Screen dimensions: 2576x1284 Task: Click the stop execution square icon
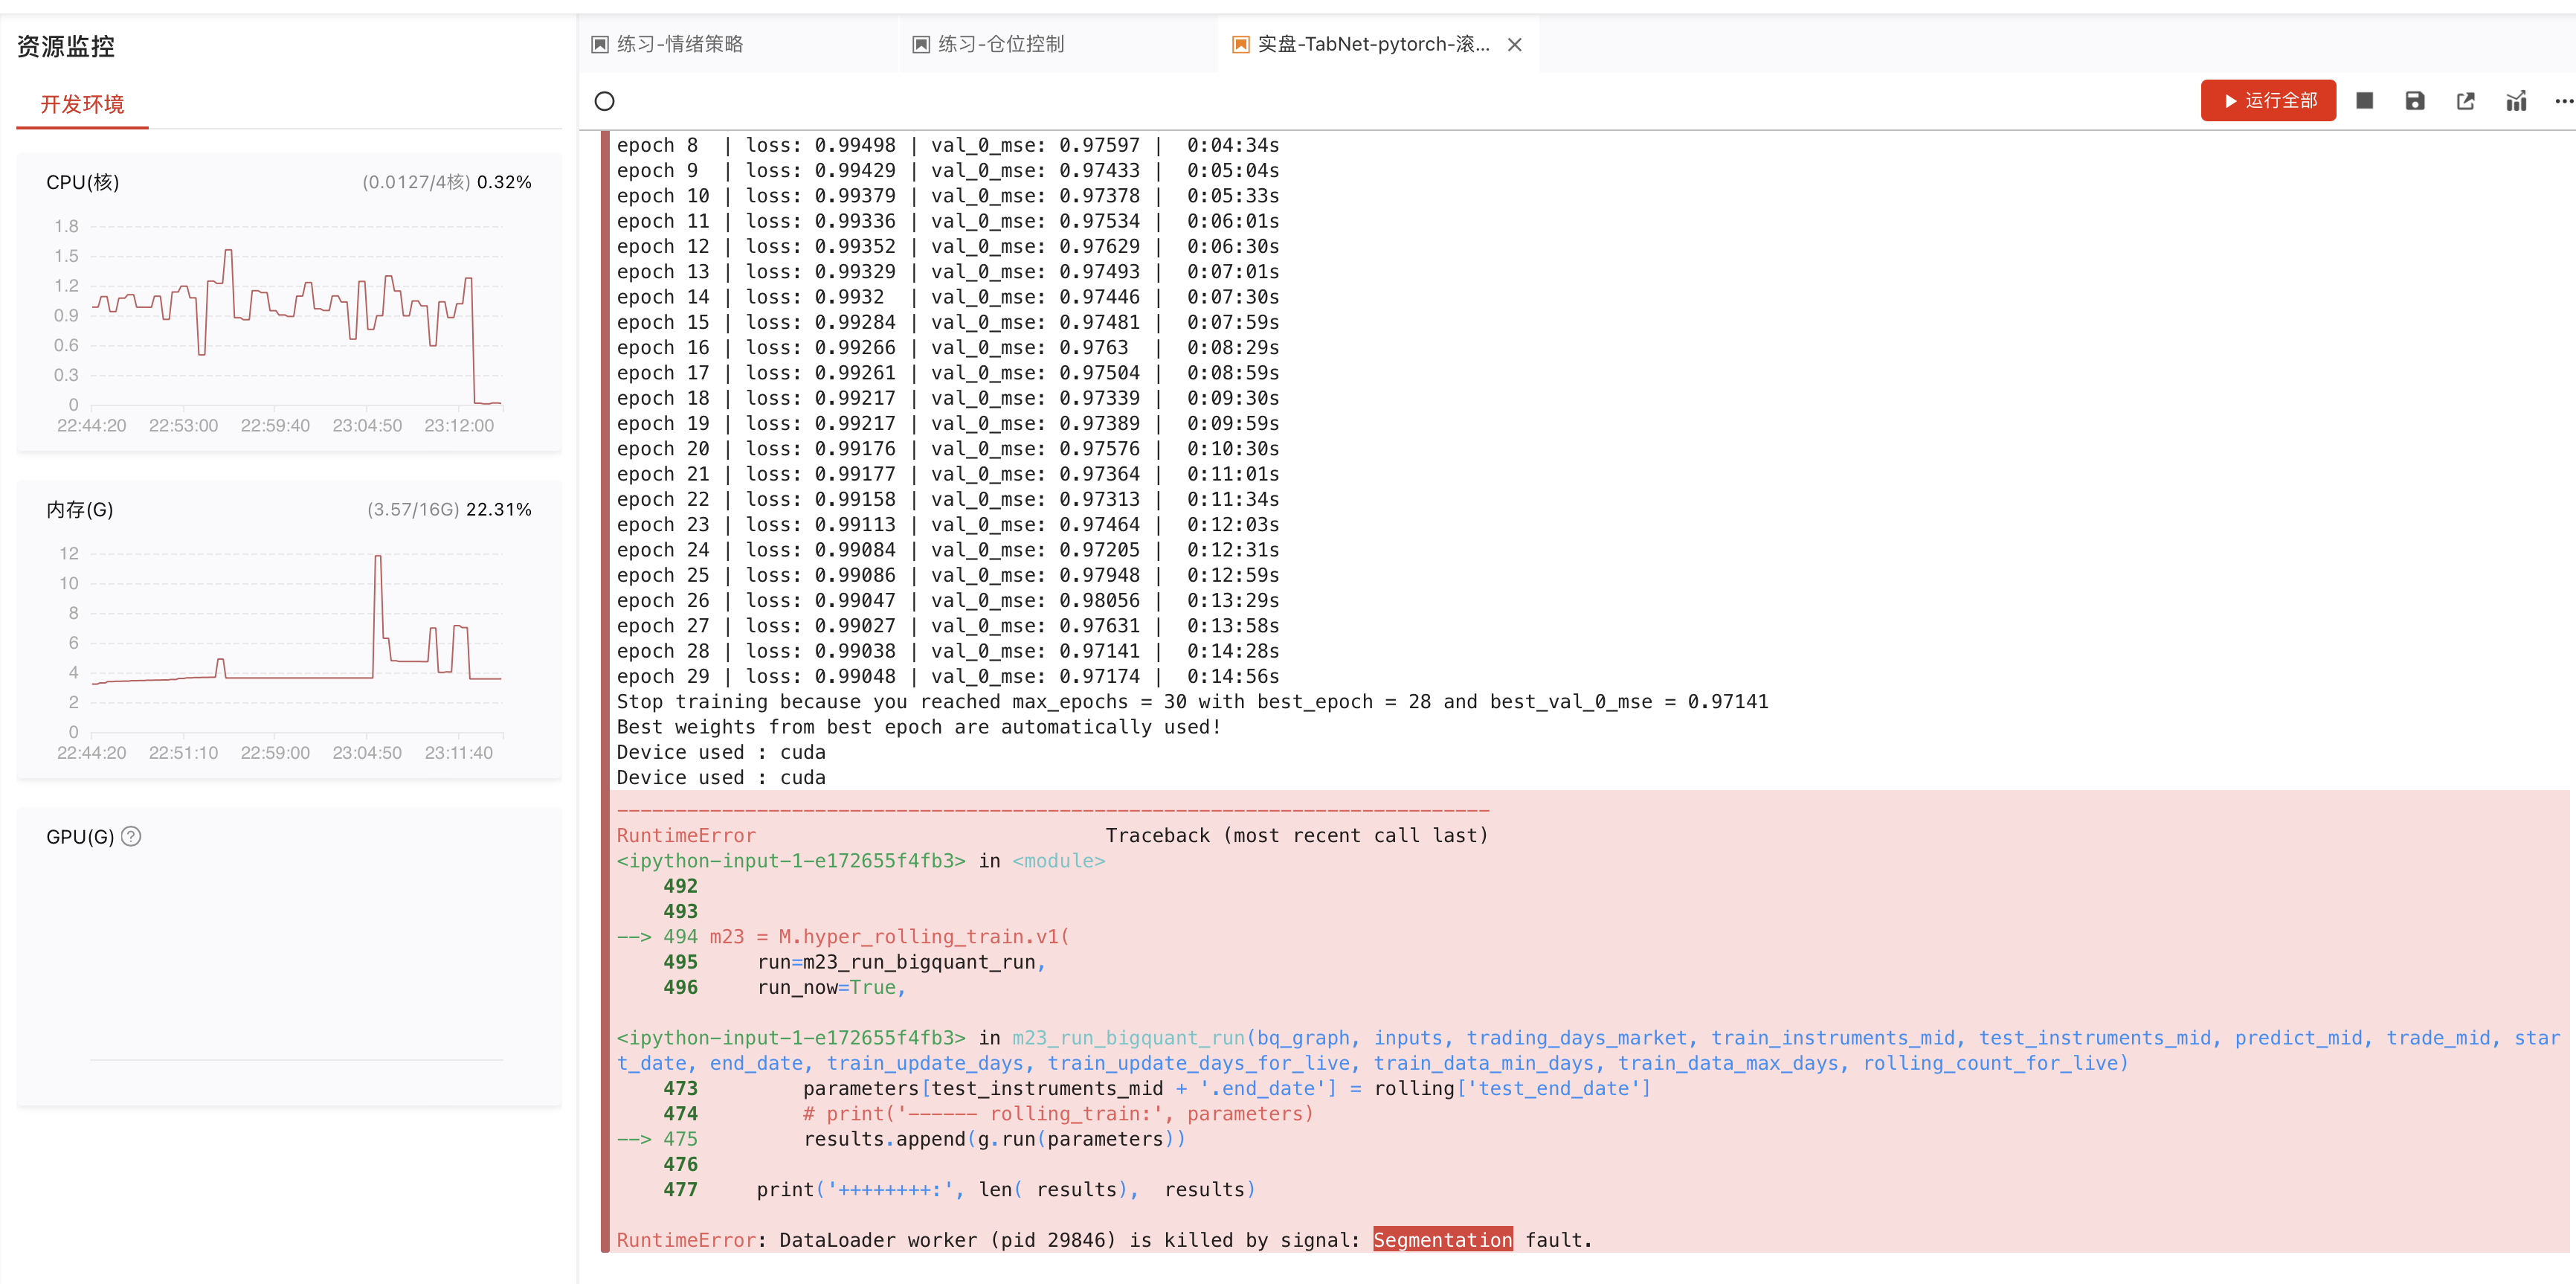tap(2365, 101)
